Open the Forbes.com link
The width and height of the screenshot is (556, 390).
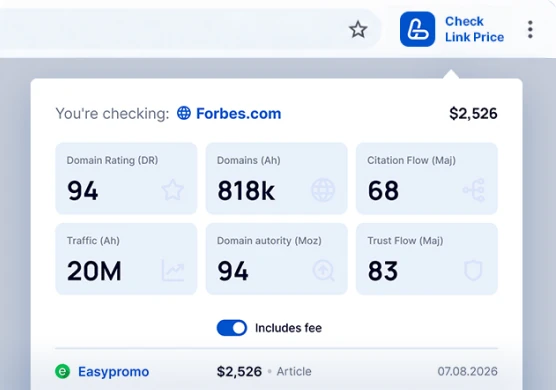[239, 113]
